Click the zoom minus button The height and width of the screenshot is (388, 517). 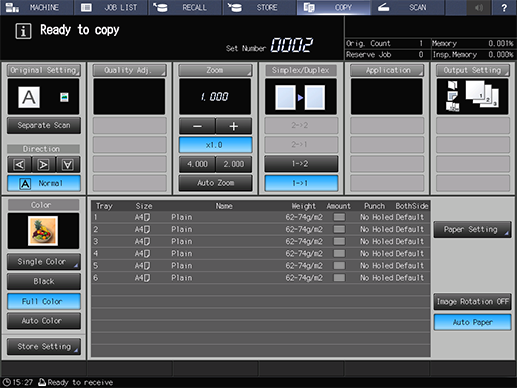(x=197, y=126)
